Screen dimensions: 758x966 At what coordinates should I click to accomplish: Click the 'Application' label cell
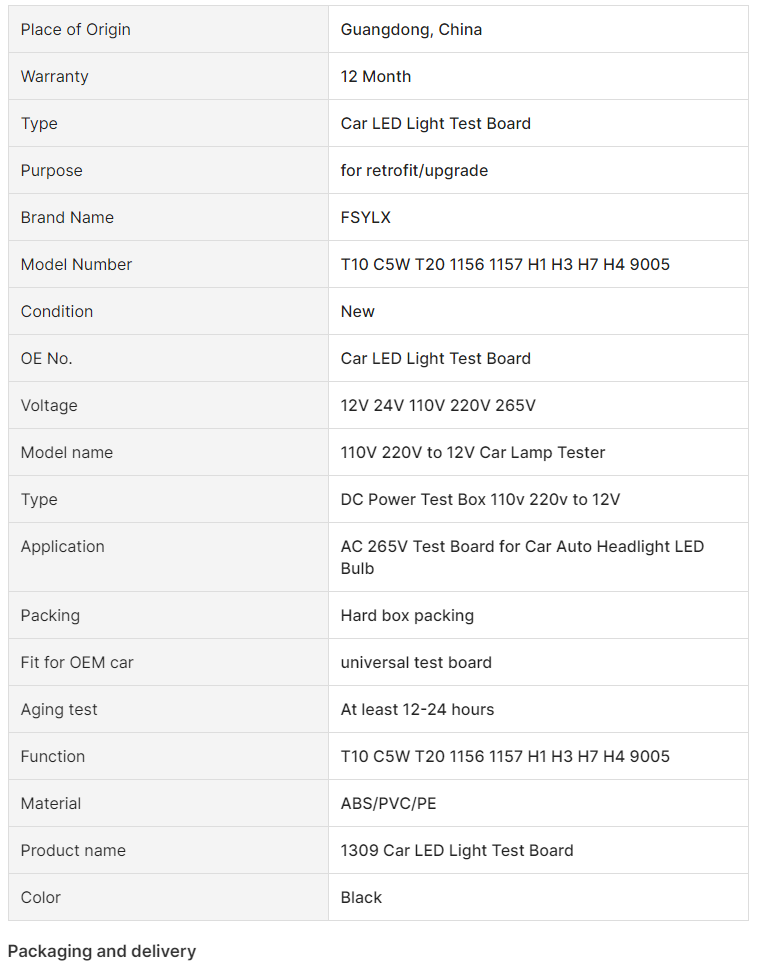click(x=62, y=547)
